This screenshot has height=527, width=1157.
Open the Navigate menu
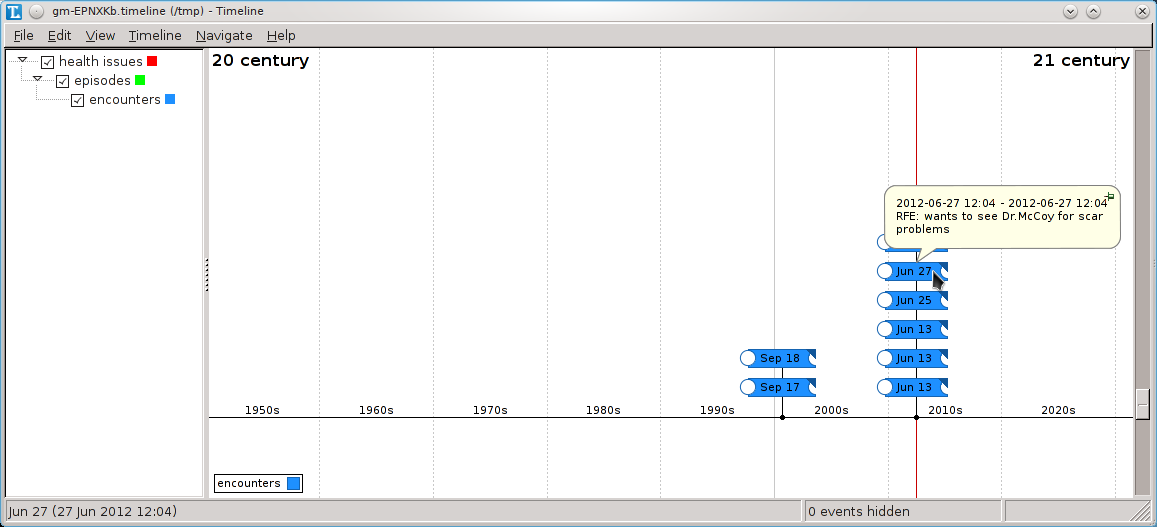coord(224,35)
